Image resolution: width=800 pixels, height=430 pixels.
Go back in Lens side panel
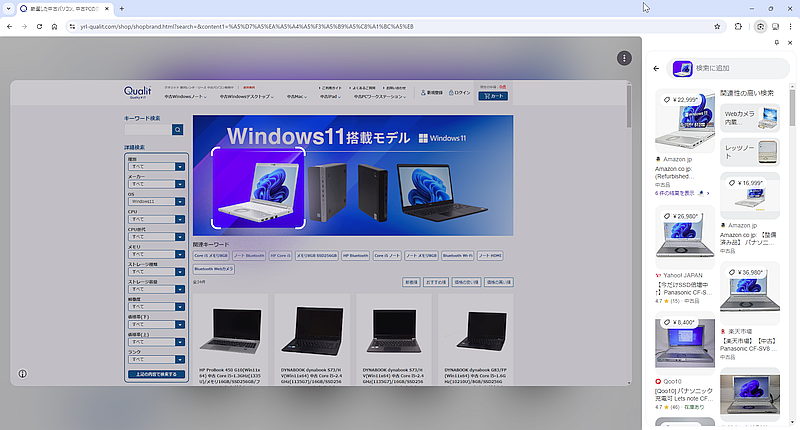pyautogui.click(x=656, y=68)
